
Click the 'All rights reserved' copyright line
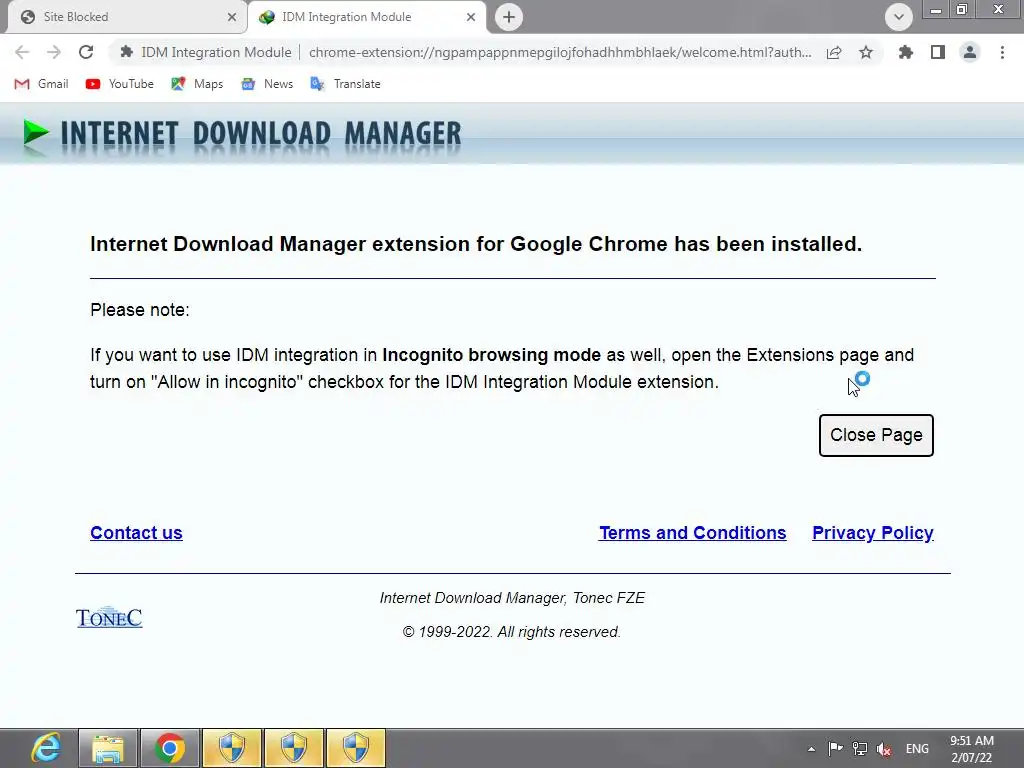511,632
